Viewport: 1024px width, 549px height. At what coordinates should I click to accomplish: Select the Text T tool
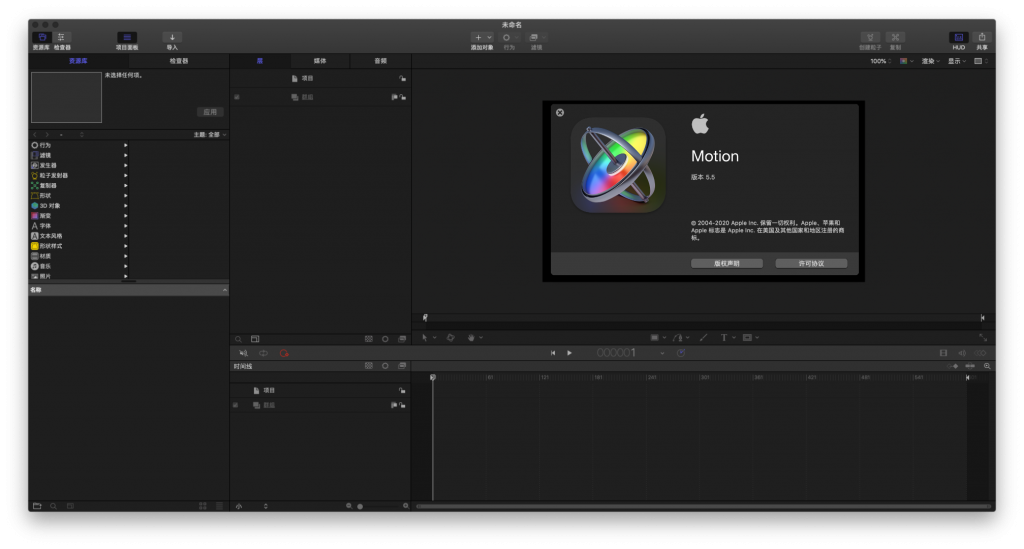pyautogui.click(x=724, y=337)
